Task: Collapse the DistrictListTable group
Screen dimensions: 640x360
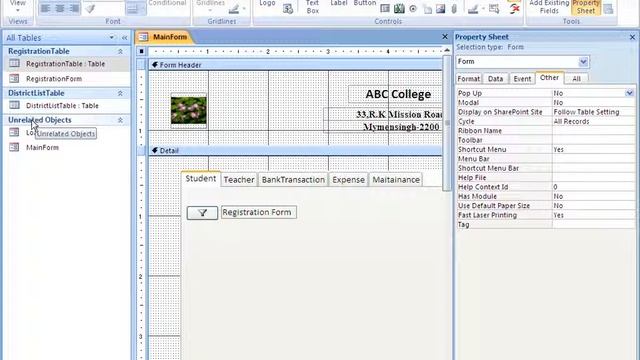Action: 120,93
